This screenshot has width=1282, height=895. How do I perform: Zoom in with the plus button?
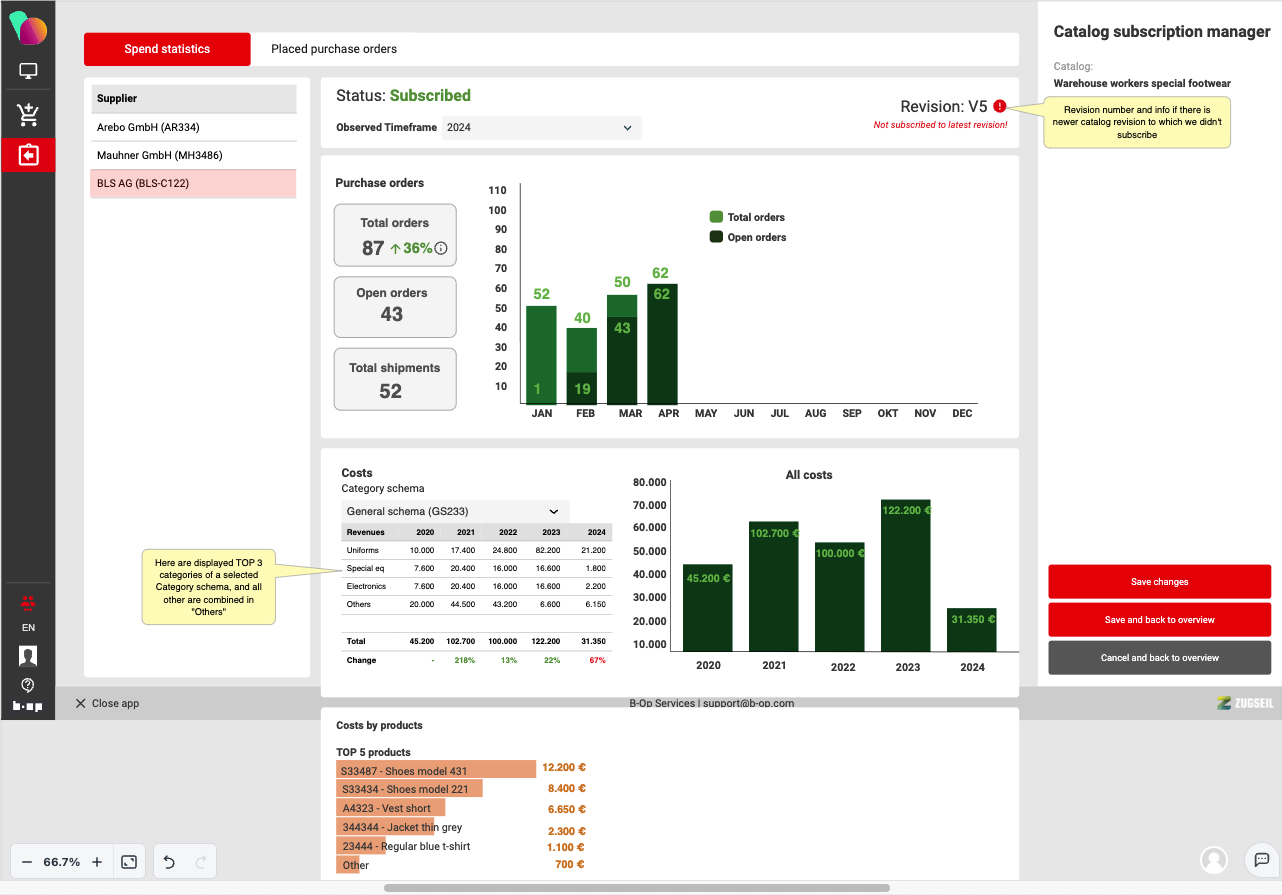(x=97, y=861)
